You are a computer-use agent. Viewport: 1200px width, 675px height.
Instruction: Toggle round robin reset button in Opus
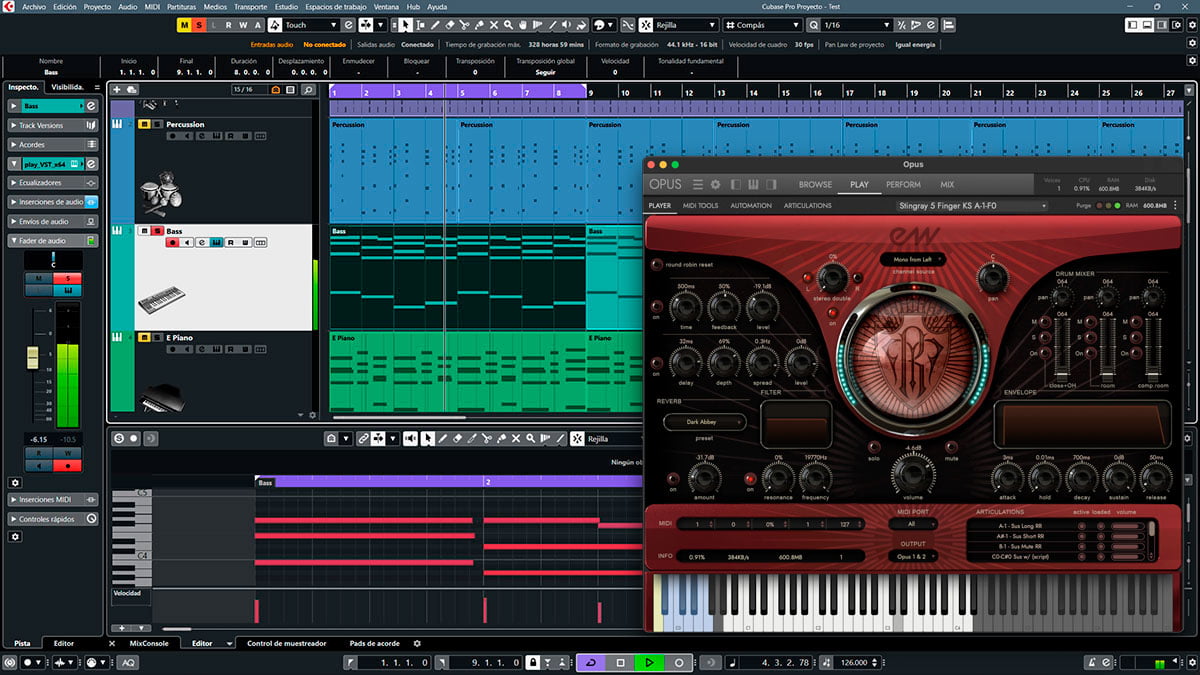click(x=657, y=265)
